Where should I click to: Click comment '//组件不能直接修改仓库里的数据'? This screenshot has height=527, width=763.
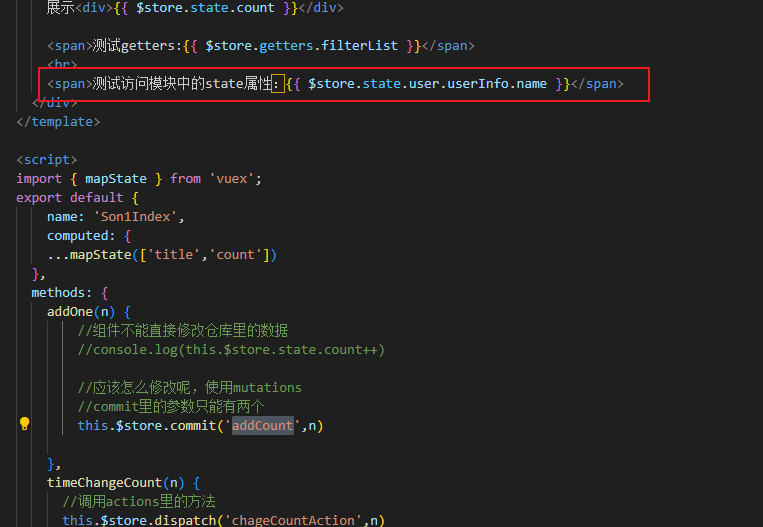point(183,331)
